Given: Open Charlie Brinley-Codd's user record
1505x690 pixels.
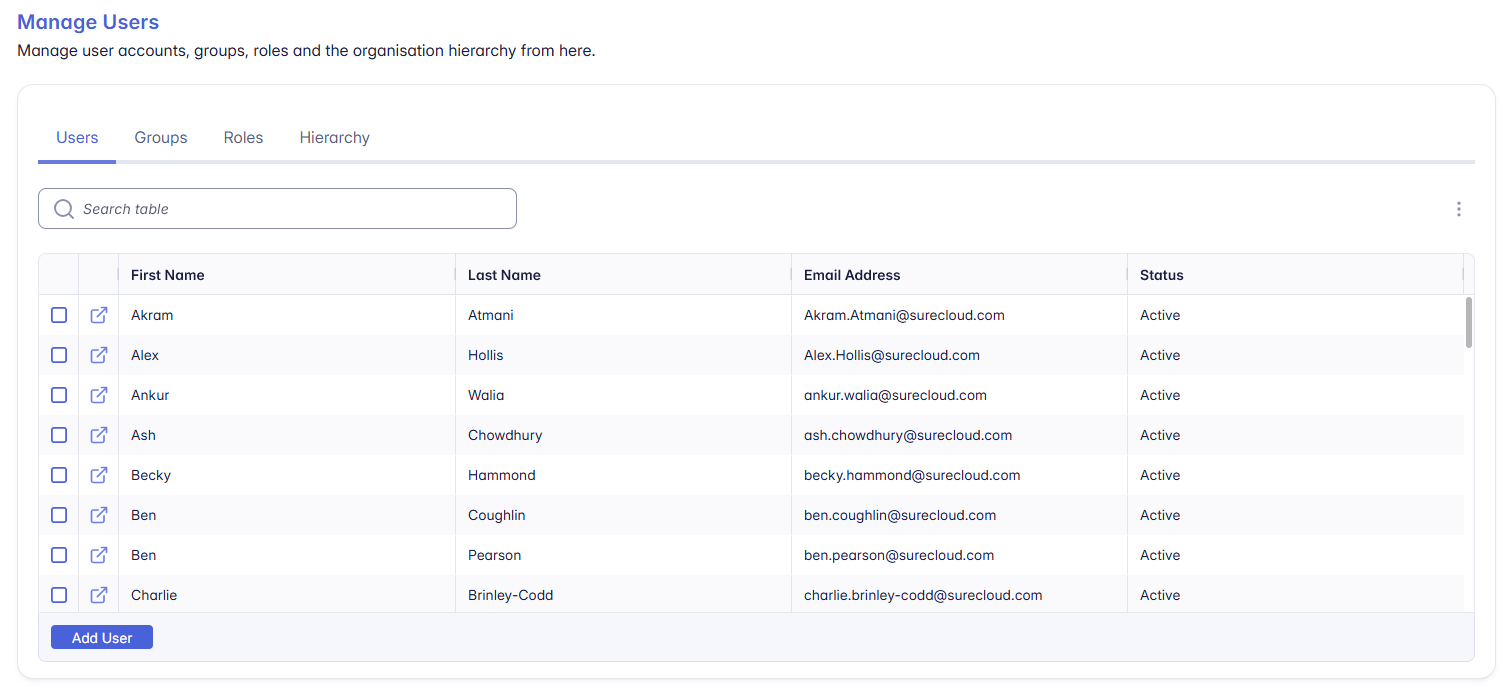Looking at the screenshot, I should (98, 594).
